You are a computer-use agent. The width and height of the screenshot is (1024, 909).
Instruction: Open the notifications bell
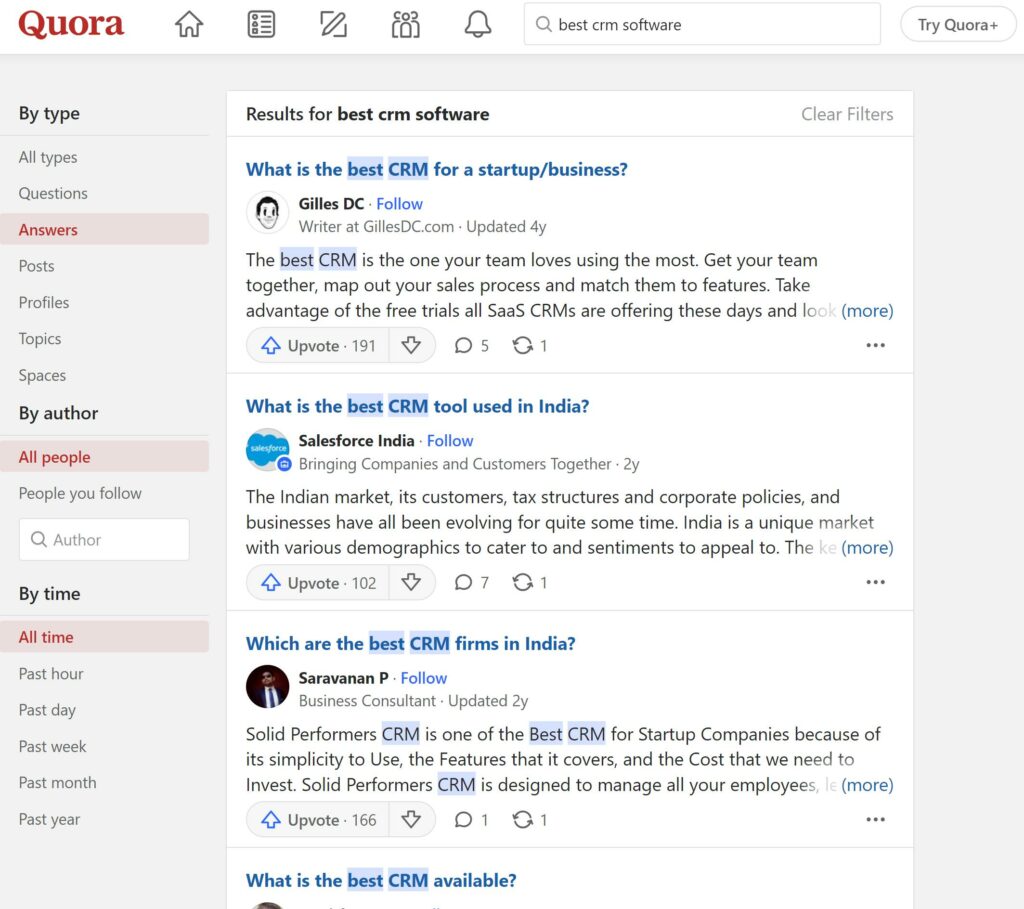click(477, 24)
